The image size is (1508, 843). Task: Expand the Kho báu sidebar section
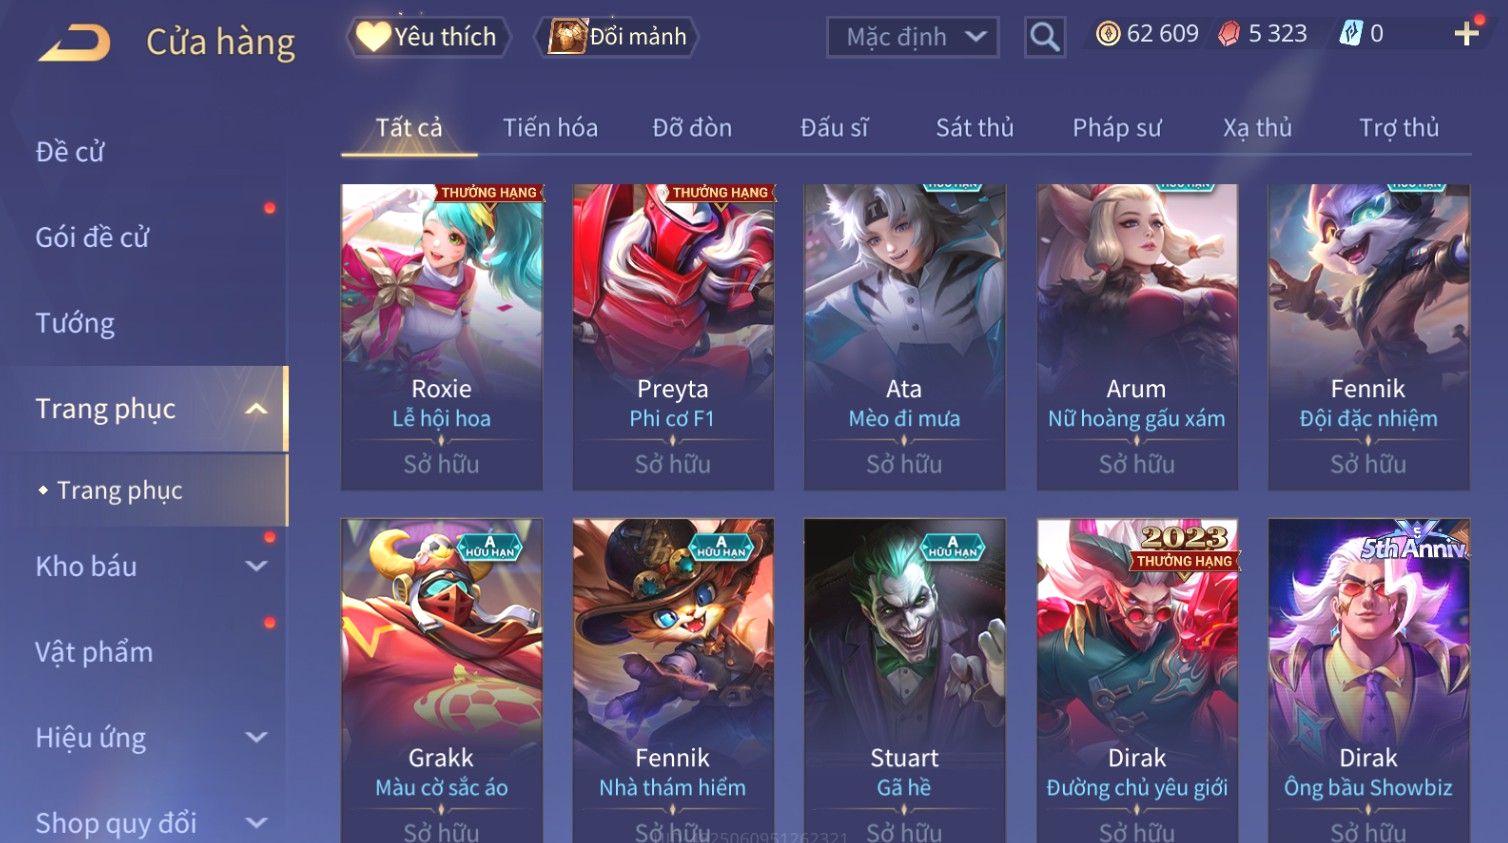(256, 566)
